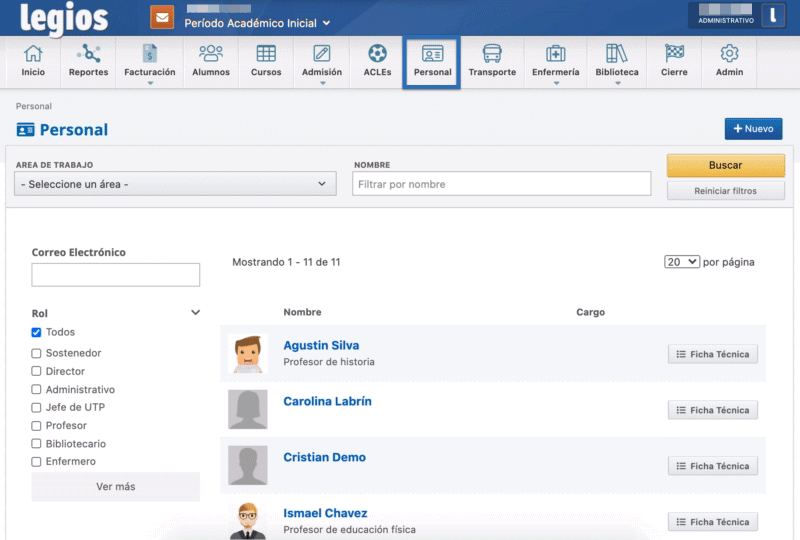
Task: Check the Profesor role checkbox
Action: 37,426
